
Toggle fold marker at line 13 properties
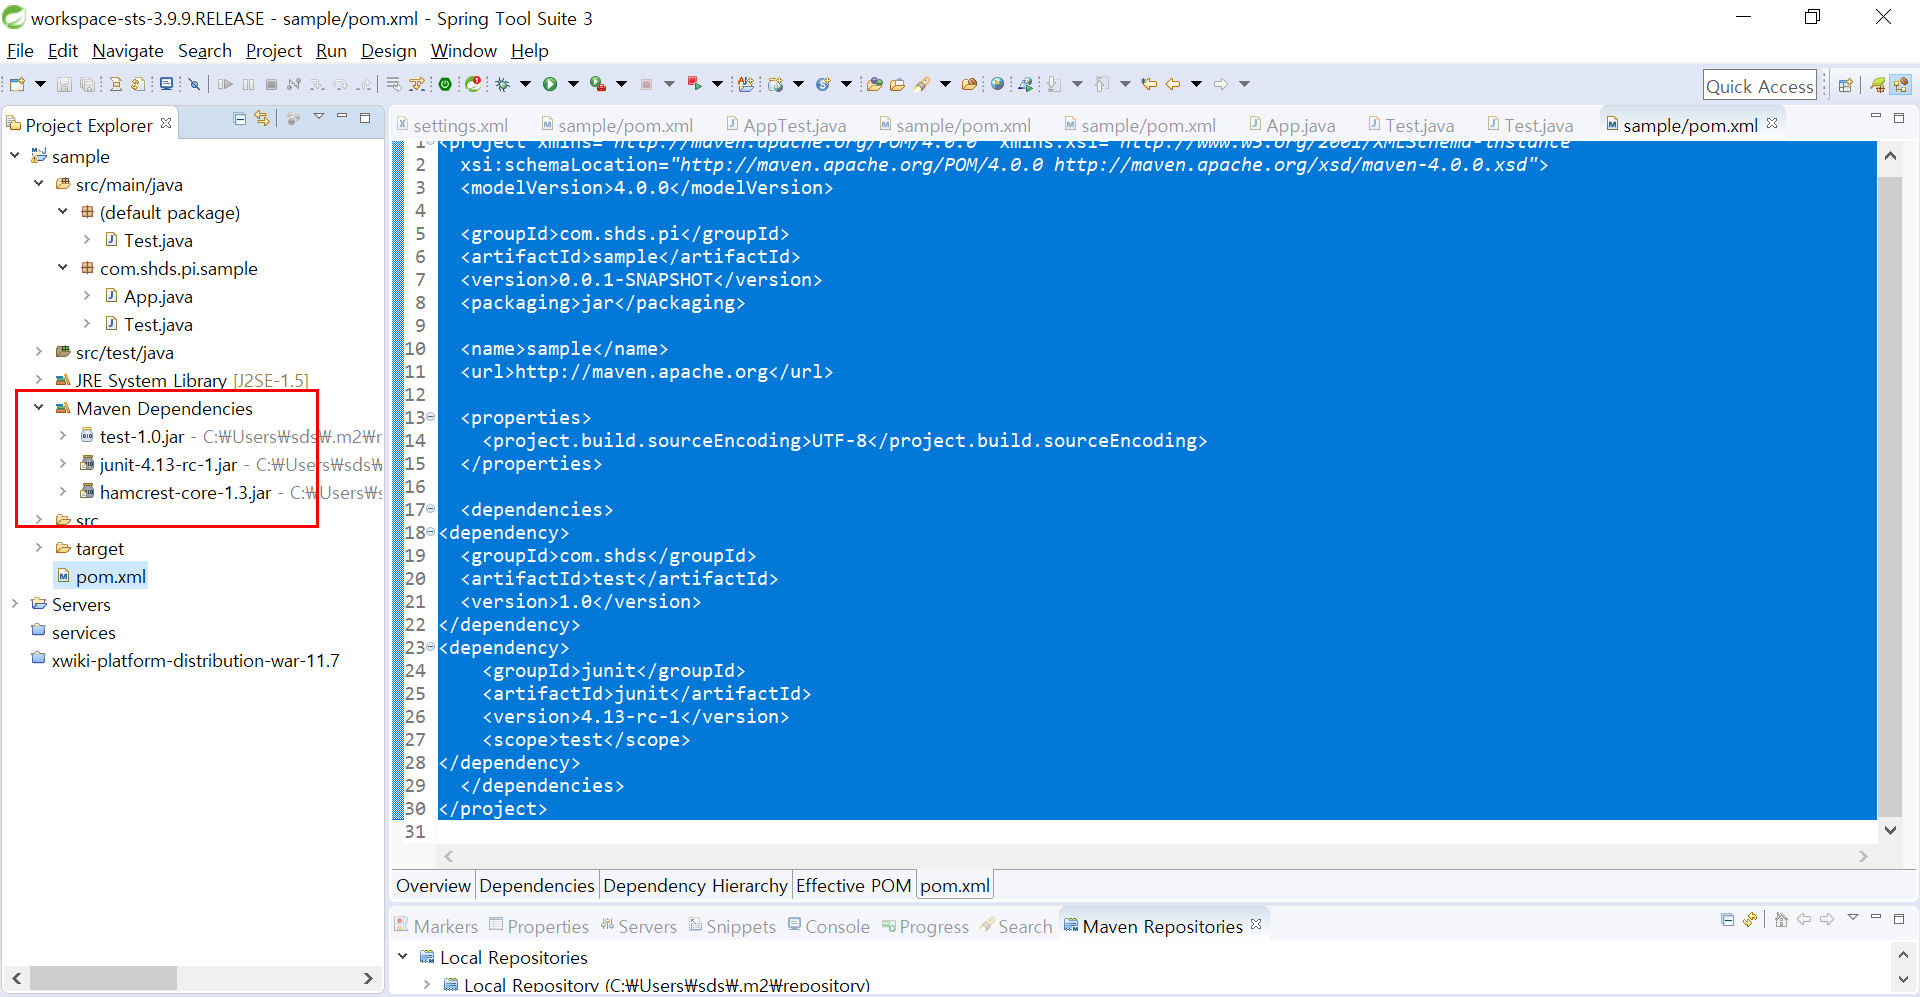[x=431, y=417]
